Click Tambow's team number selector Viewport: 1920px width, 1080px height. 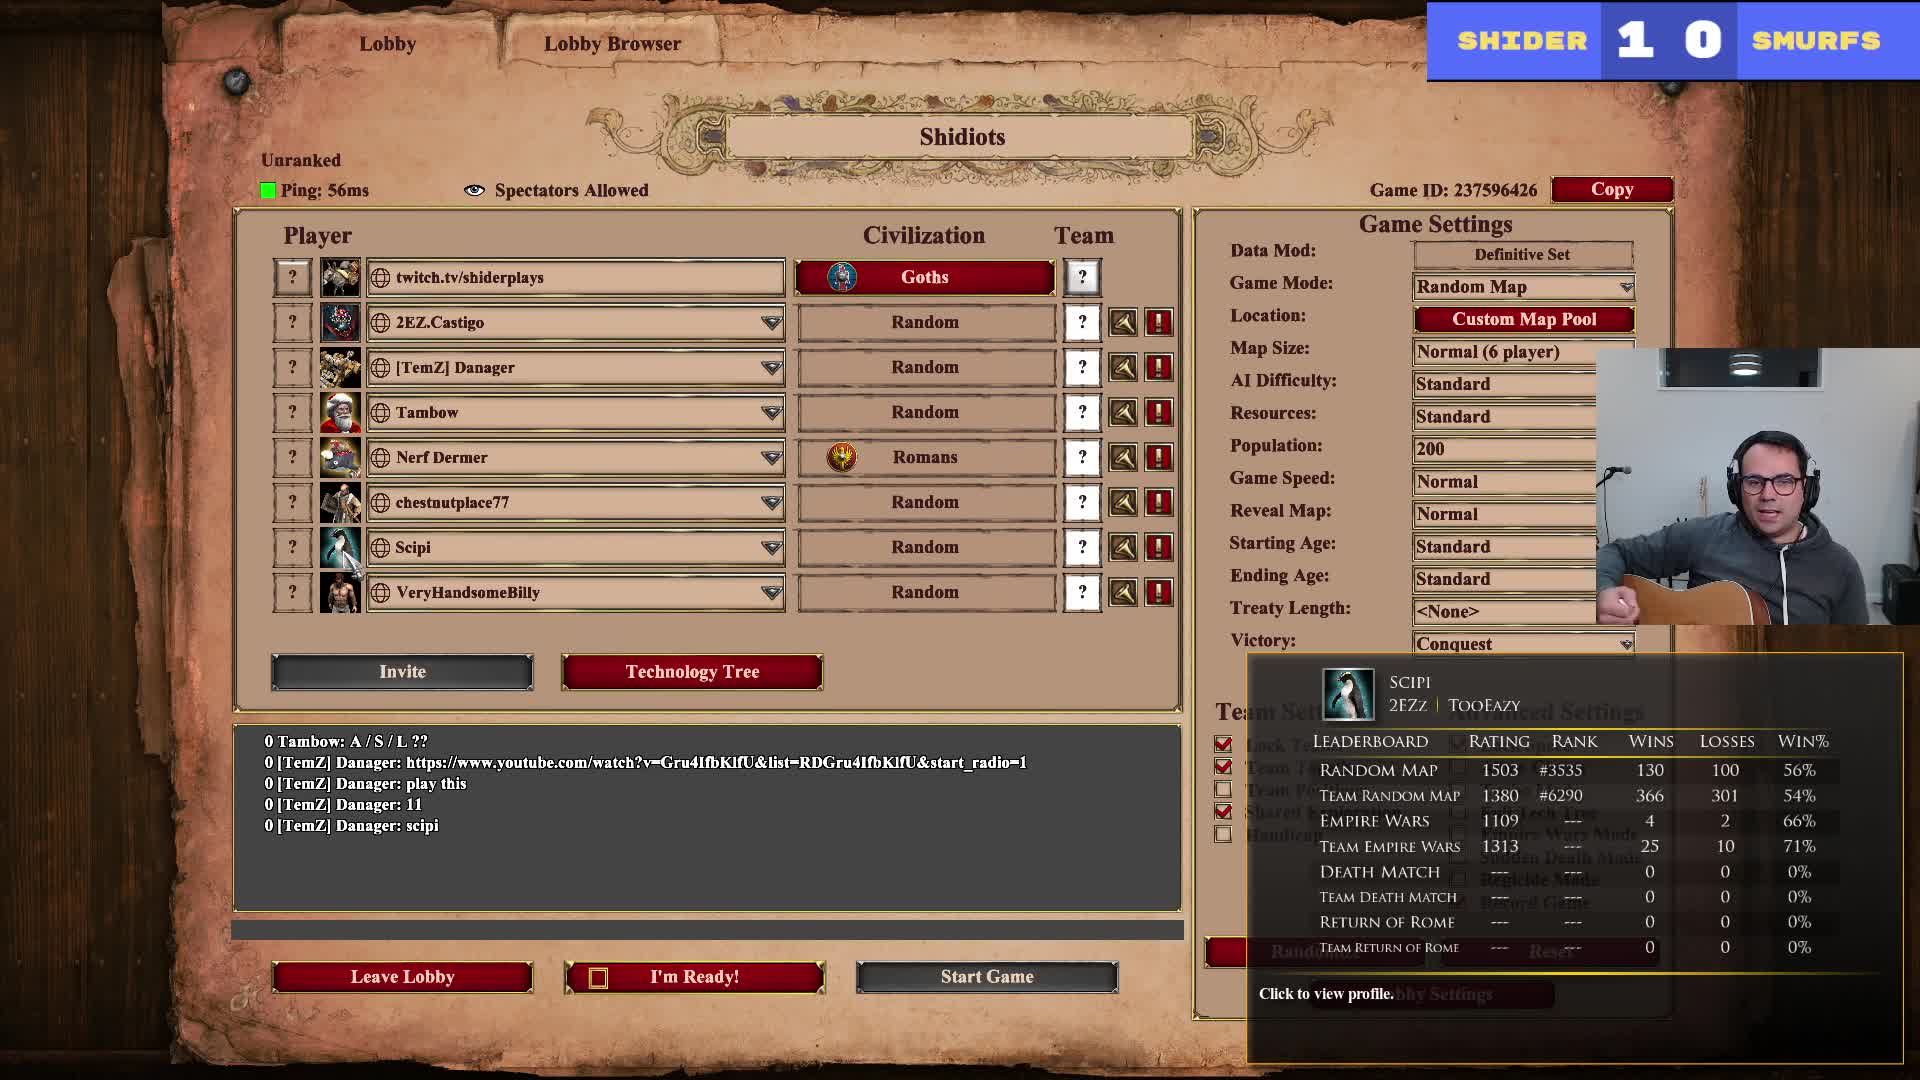[1082, 412]
